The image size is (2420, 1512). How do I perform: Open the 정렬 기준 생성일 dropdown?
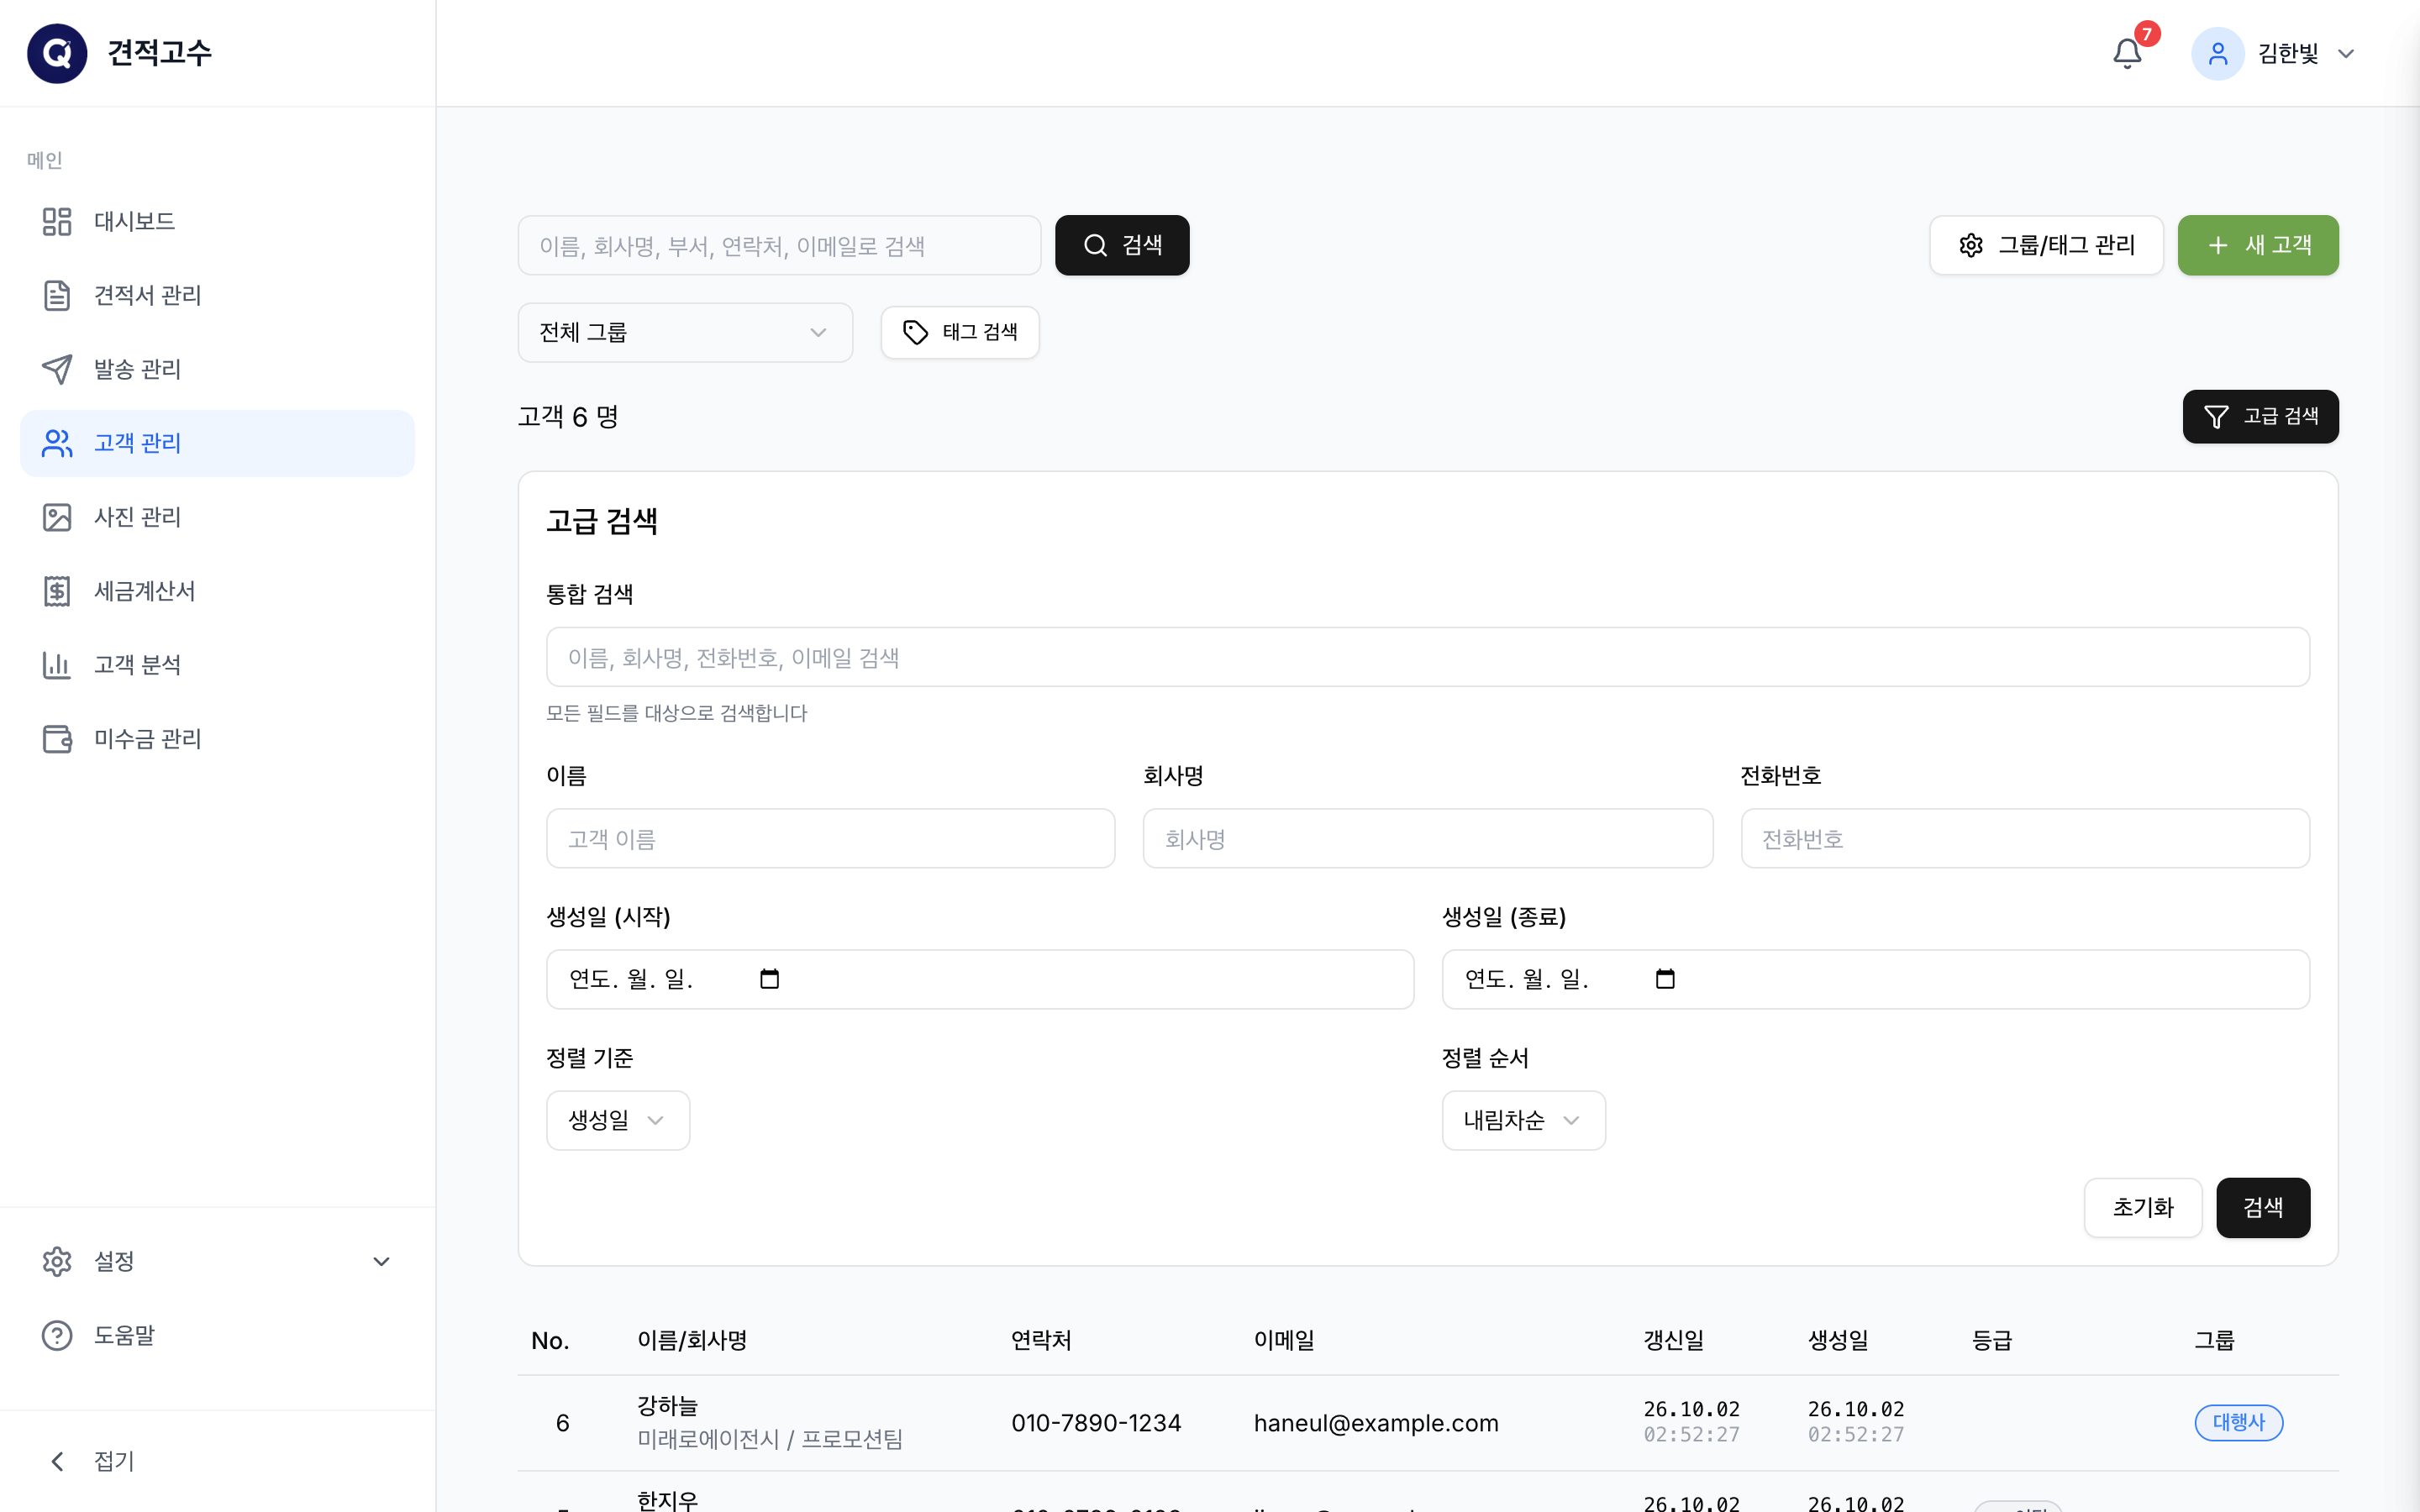(618, 1120)
